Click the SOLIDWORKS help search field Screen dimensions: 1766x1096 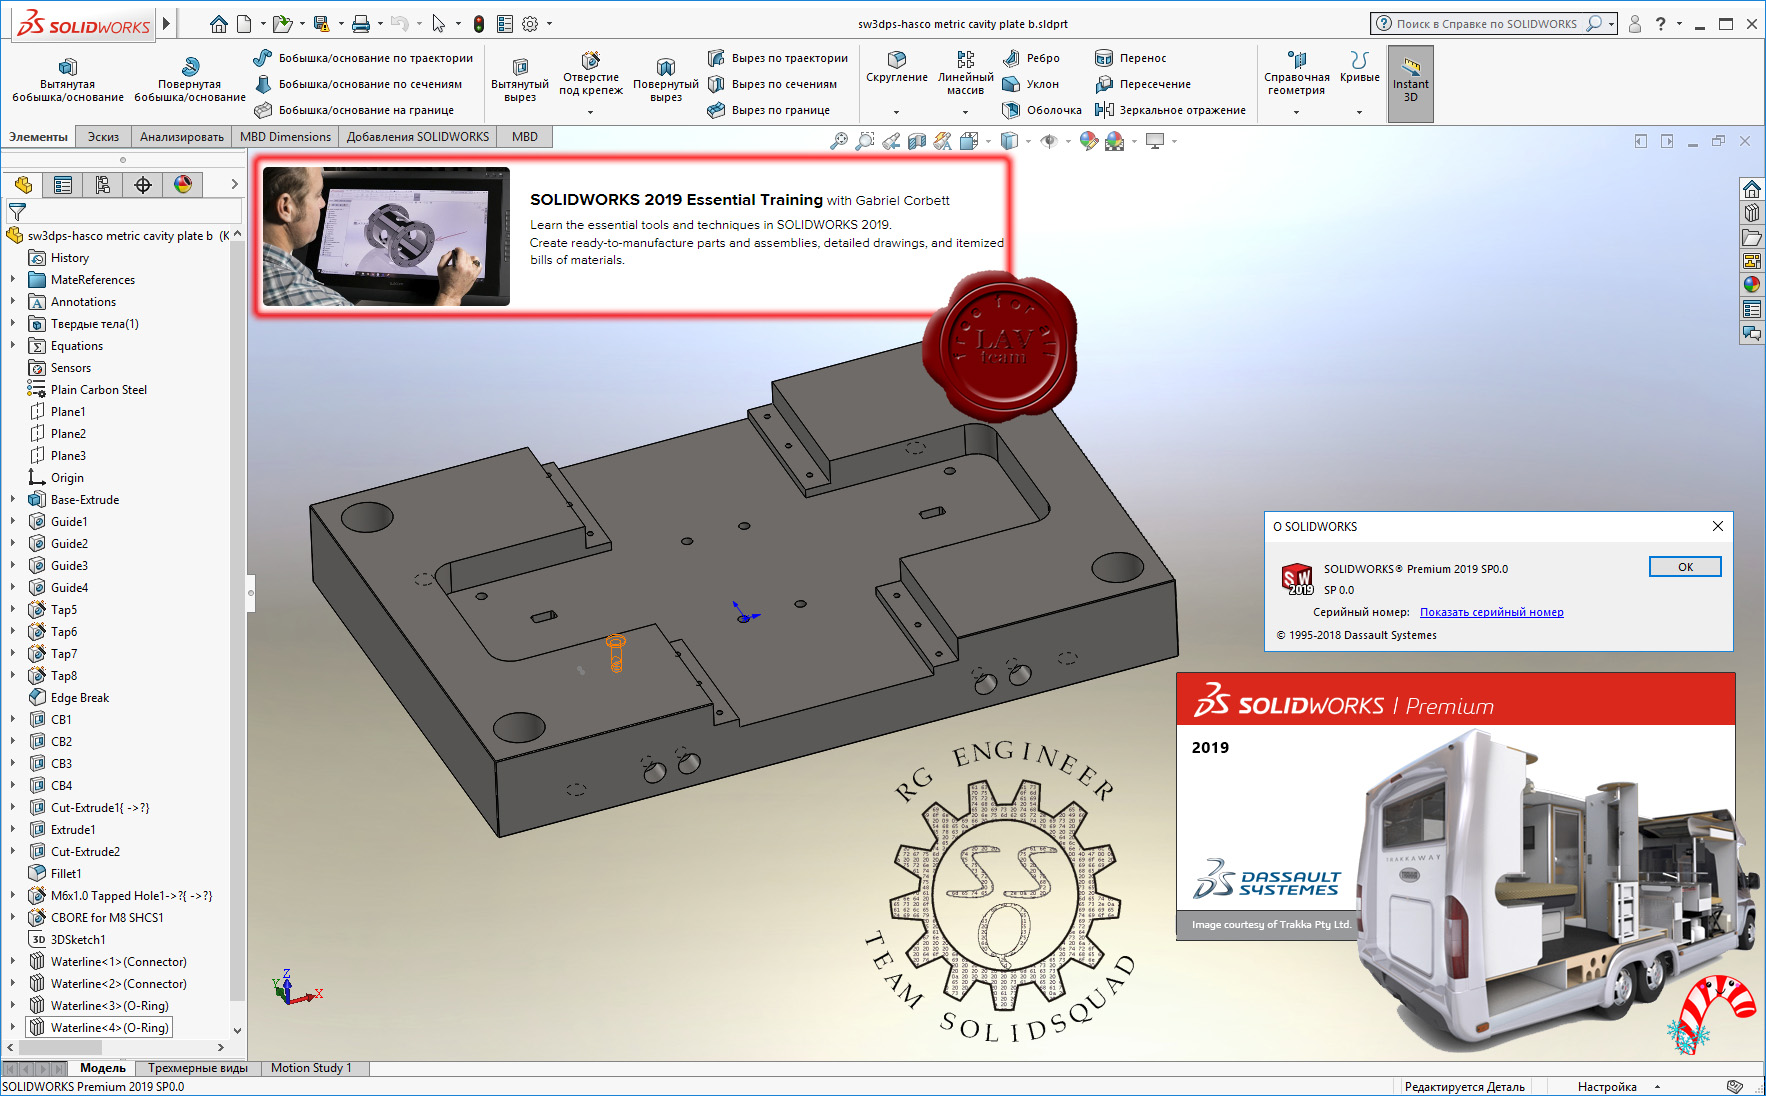[x=1486, y=24]
